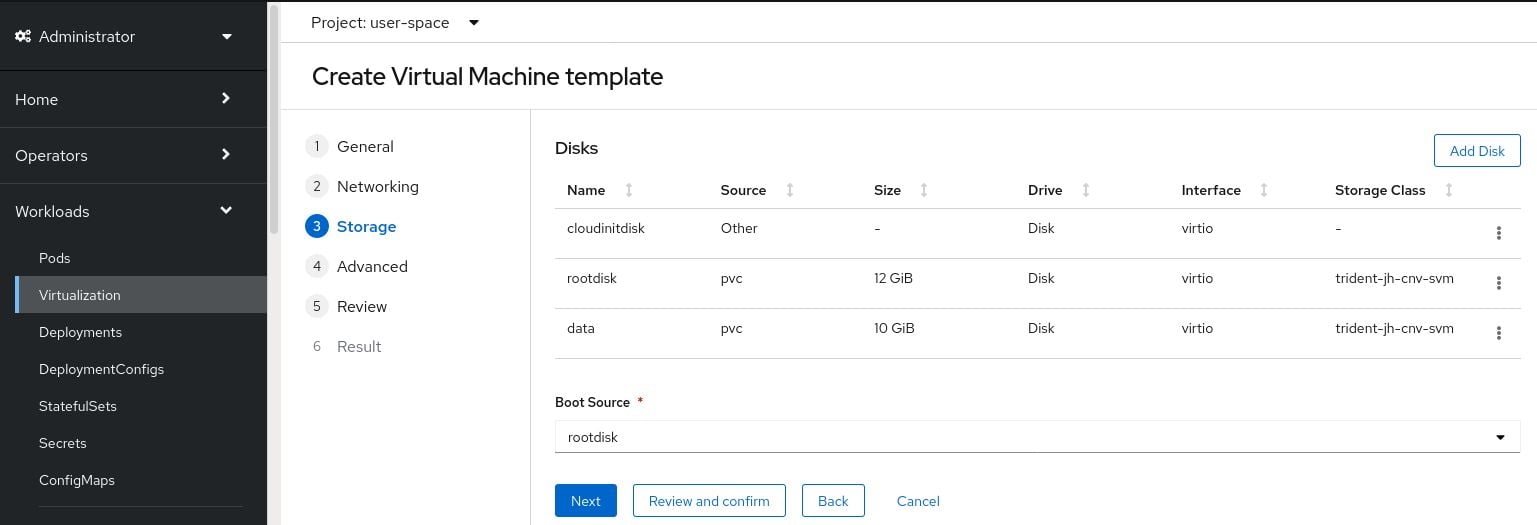Image resolution: width=1537 pixels, height=525 pixels.
Task: Open kebab menu for rootdisk row
Action: pos(1498,283)
